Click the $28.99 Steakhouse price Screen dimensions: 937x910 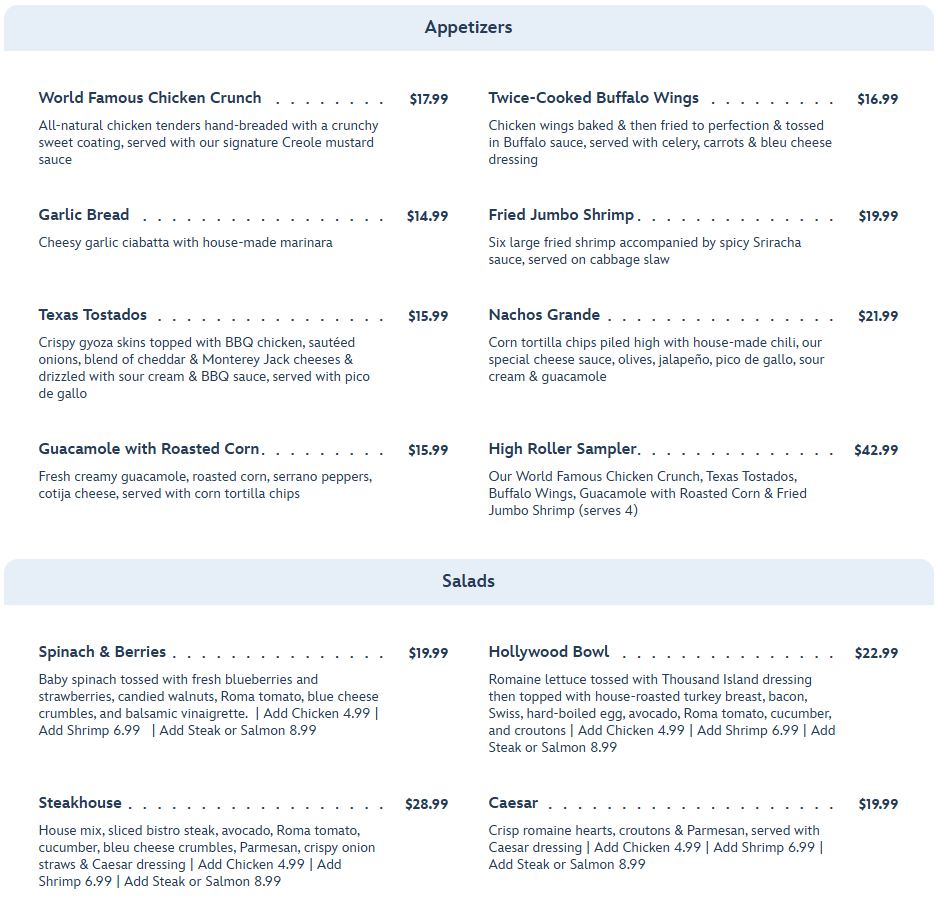pyautogui.click(x=426, y=804)
